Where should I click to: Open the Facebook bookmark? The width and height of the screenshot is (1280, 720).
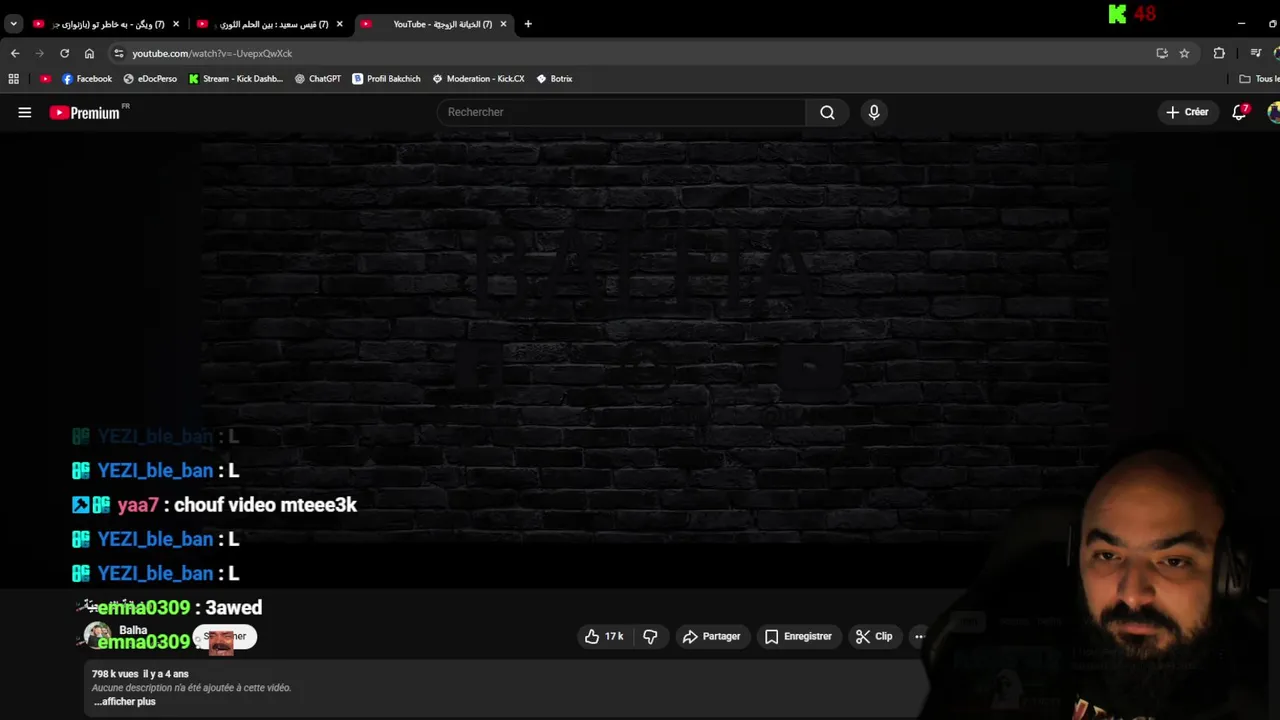coord(87,79)
